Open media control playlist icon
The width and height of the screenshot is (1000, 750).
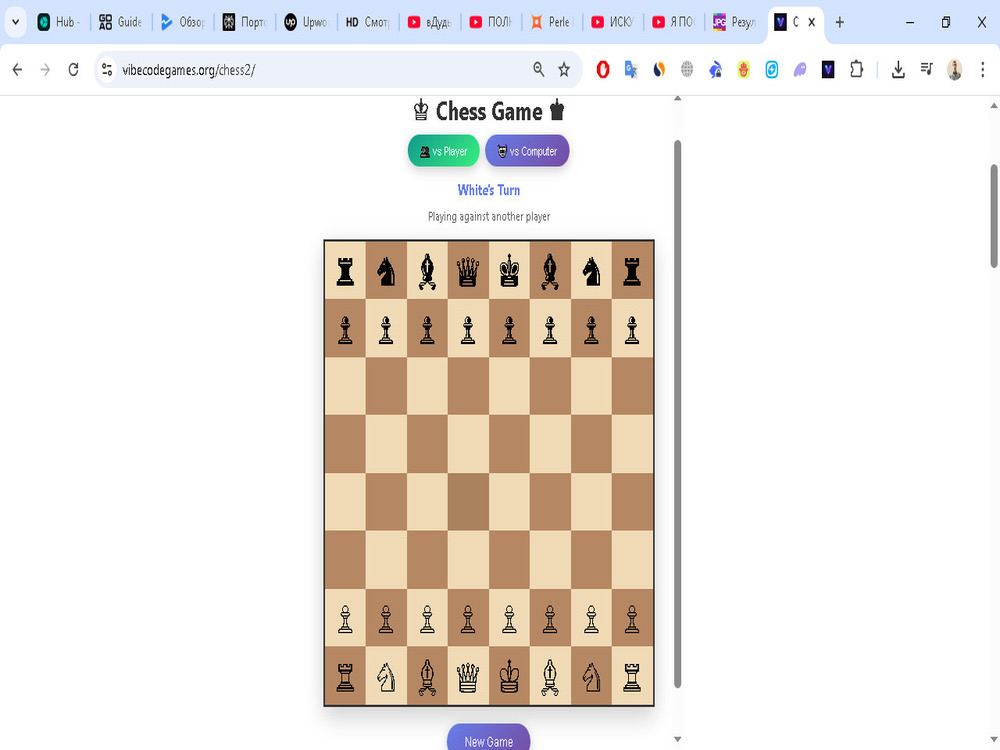927,69
